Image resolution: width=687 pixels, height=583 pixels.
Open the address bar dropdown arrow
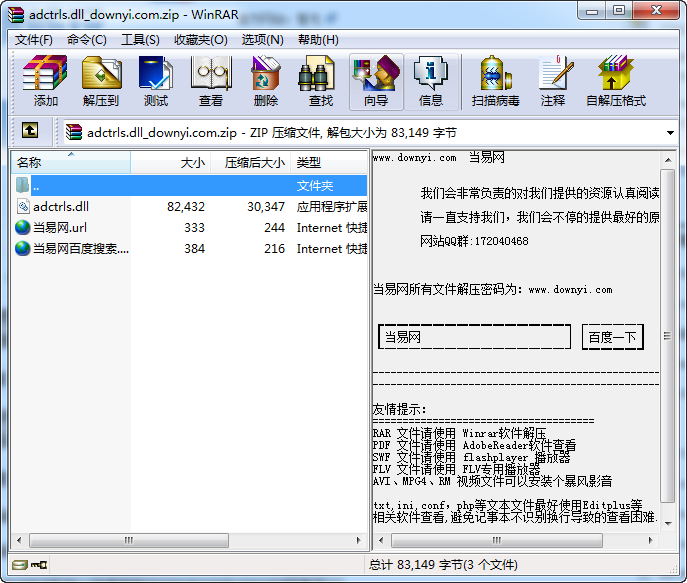pos(670,133)
